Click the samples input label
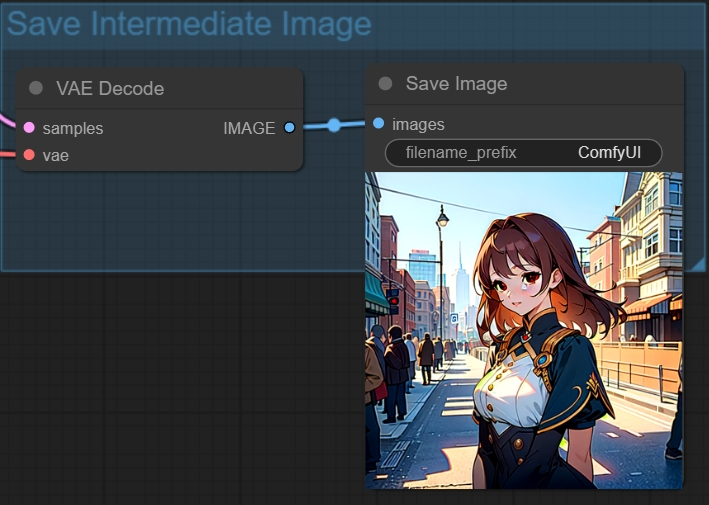 pos(73,128)
